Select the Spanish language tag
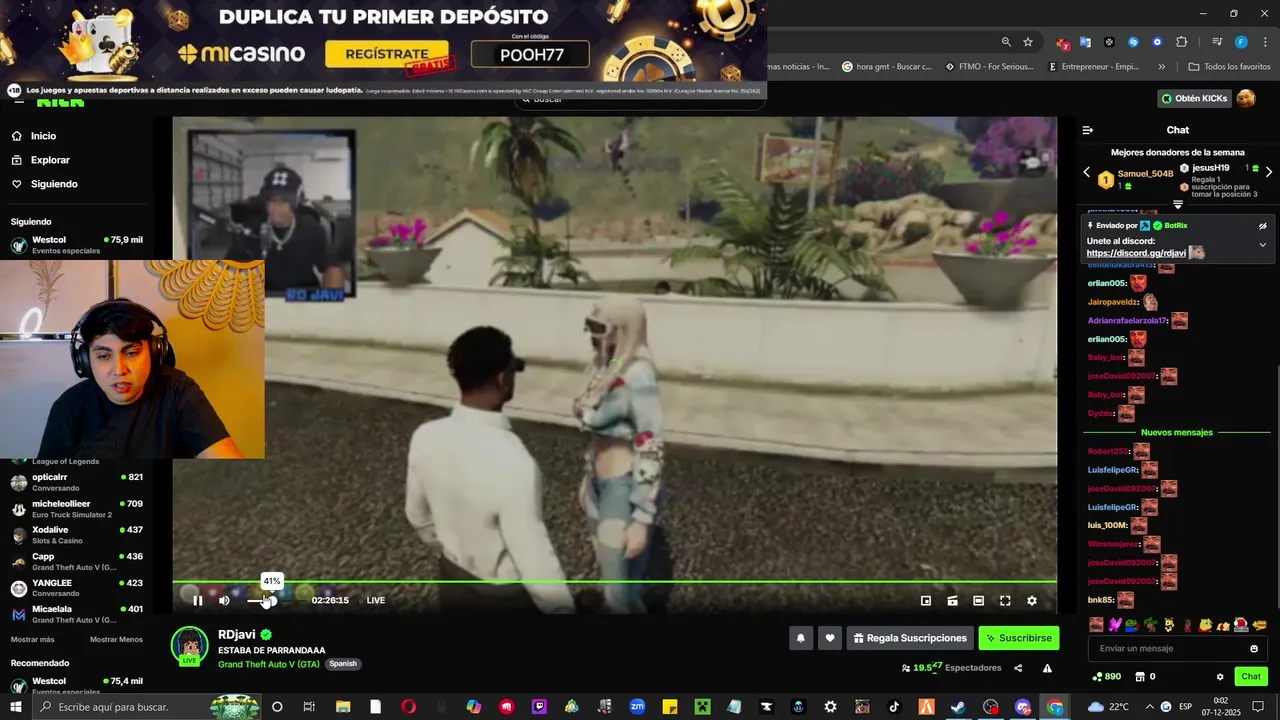This screenshot has width=1280, height=720. pyautogui.click(x=343, y=664)
